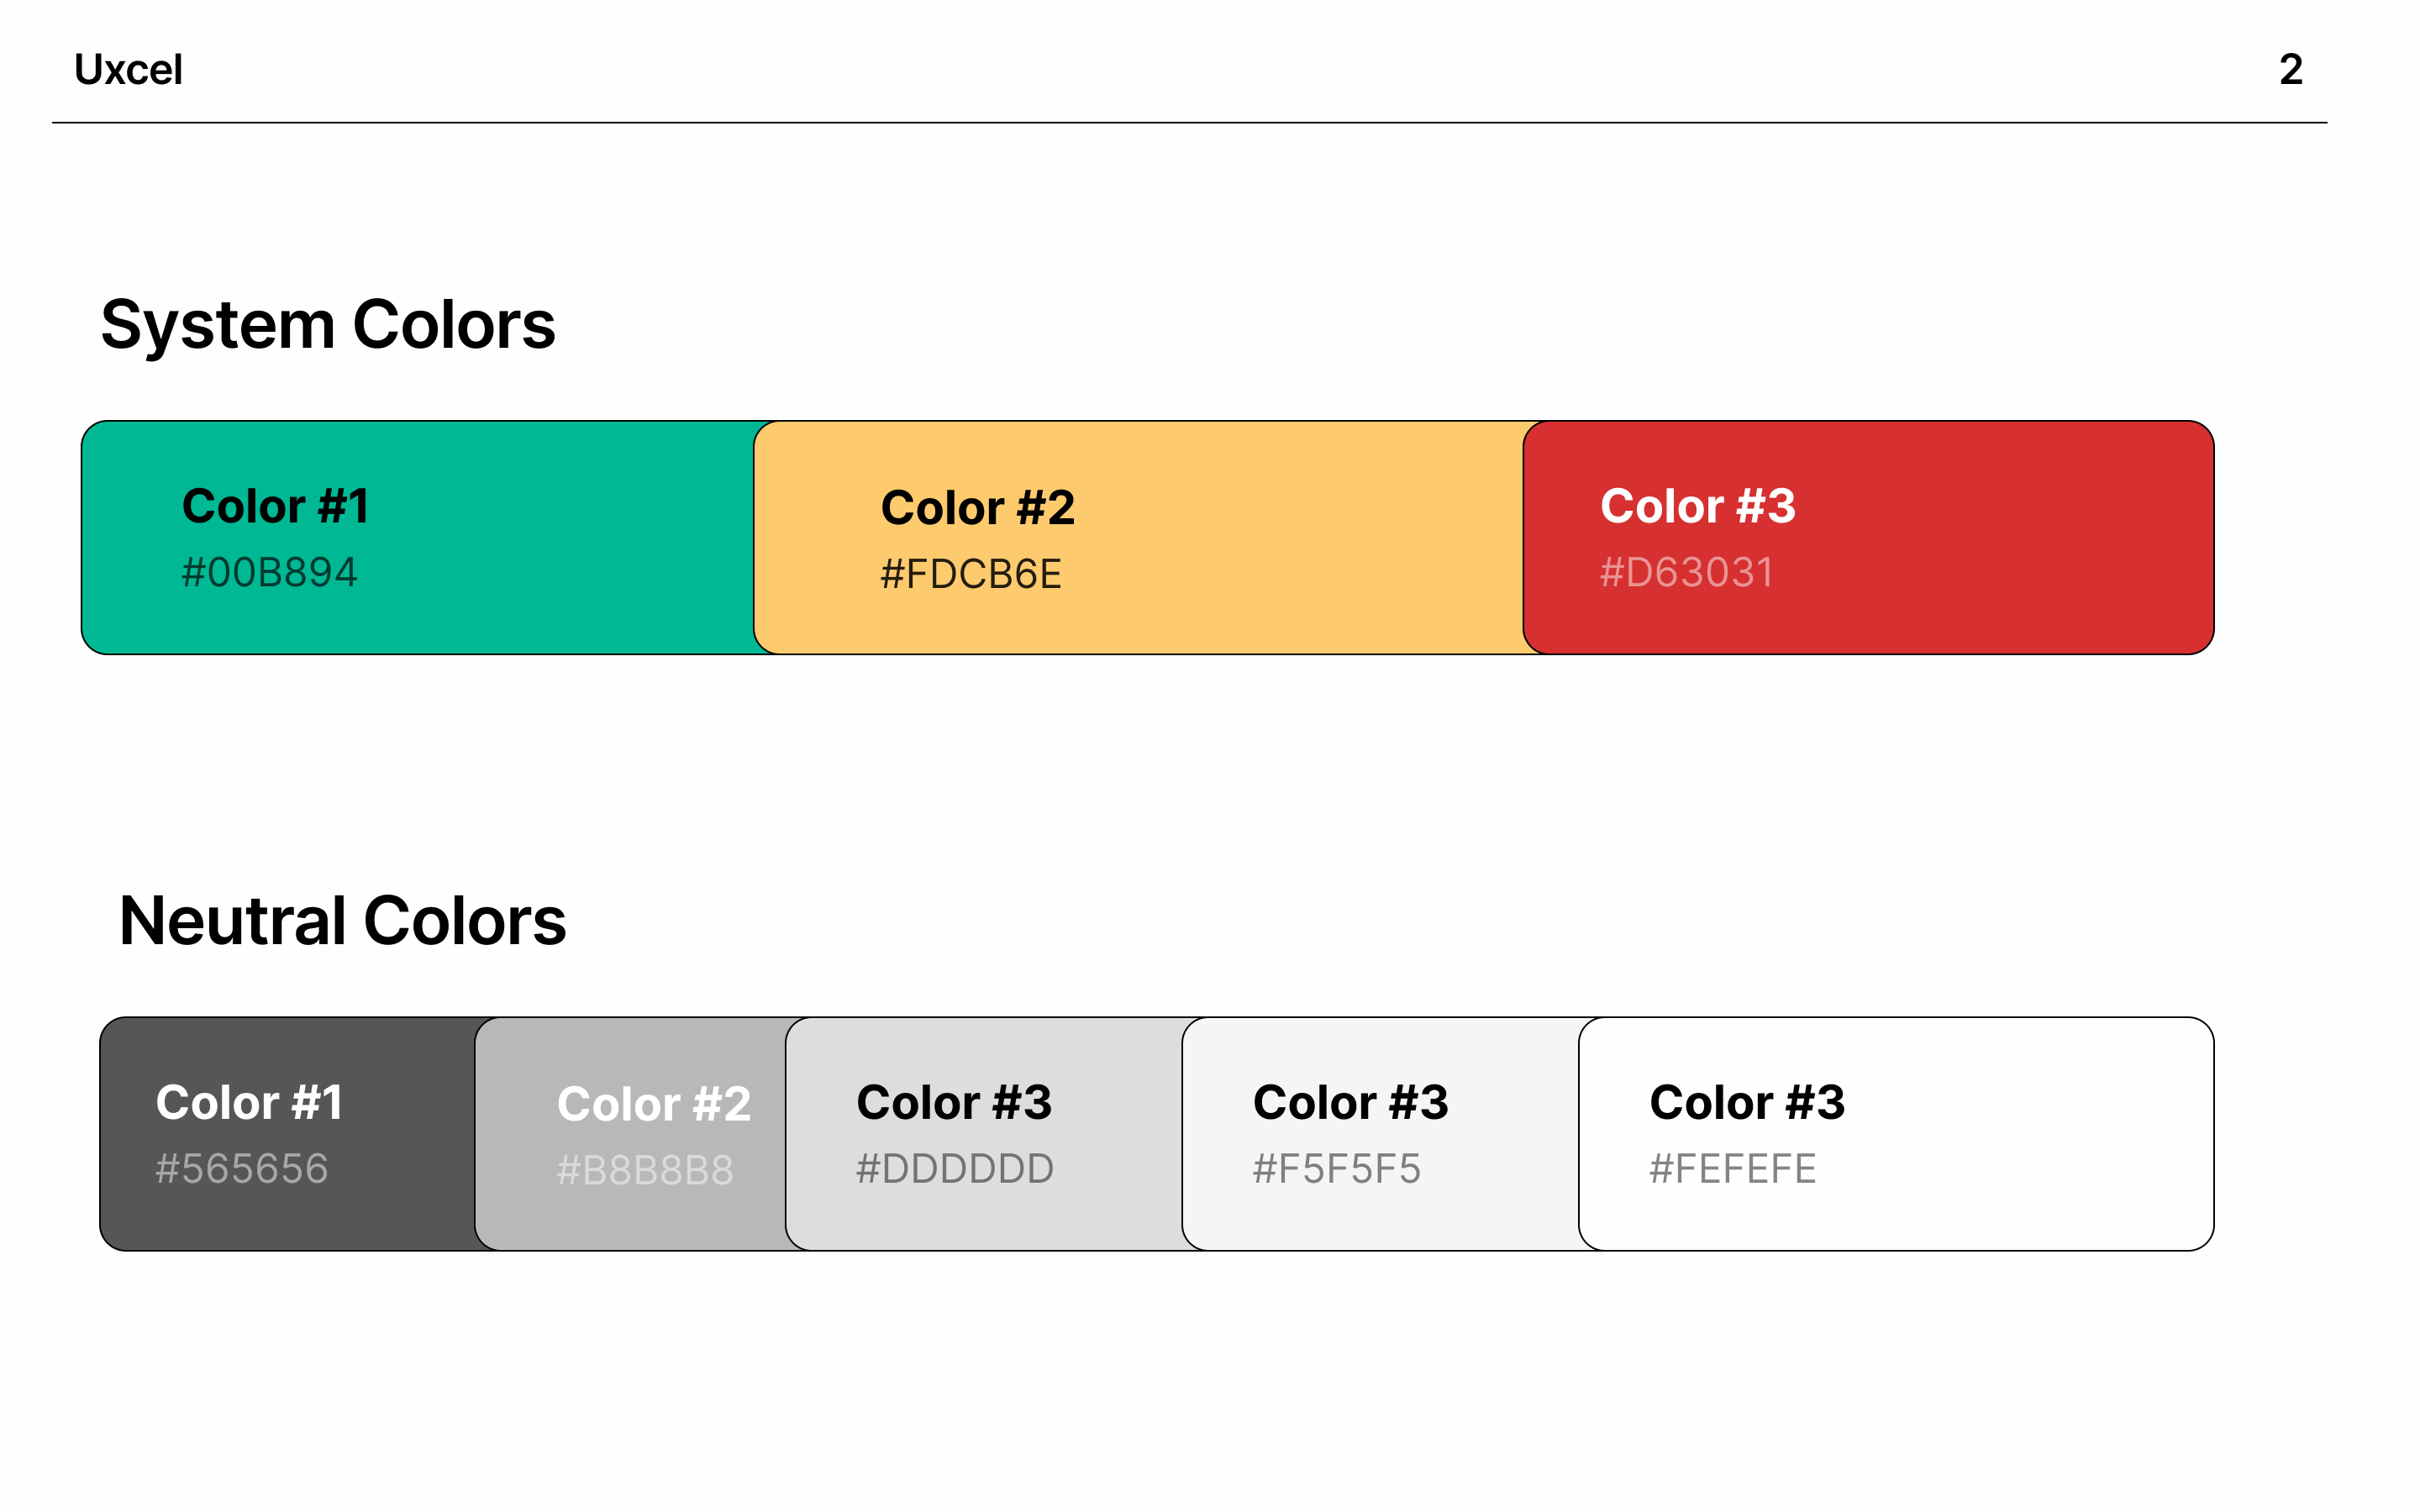Click "Color #2" label on yellow swatch
This screenshot has width=2420, height=1512.
coord(977,508)
